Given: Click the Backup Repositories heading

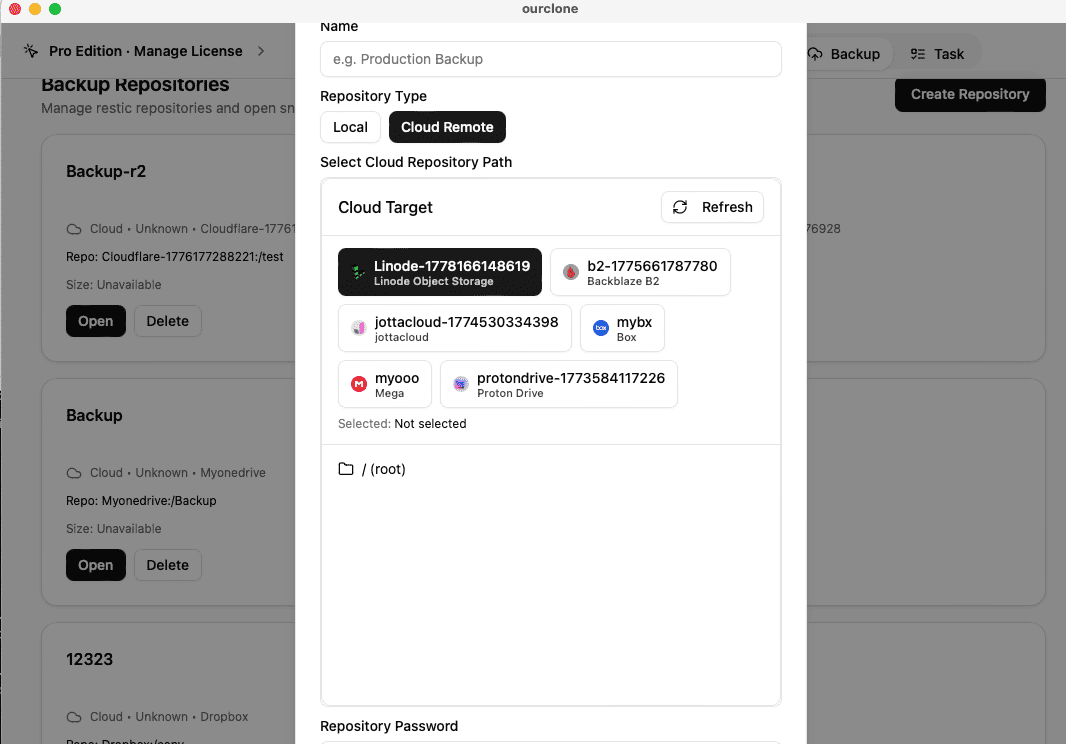Looking at the screenshot, I should tap(135, 85).
